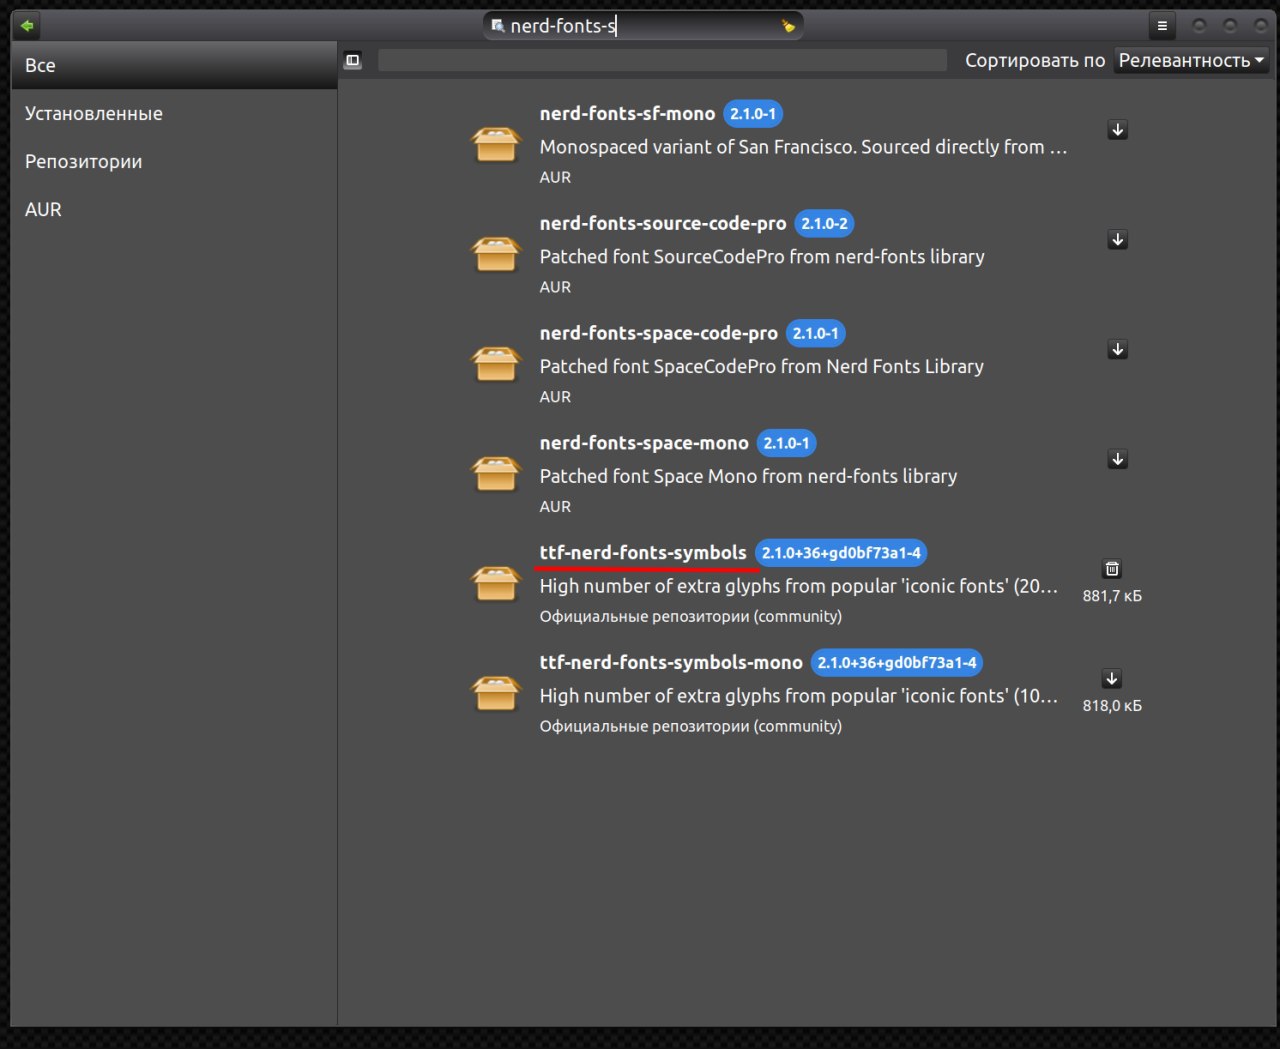
Task: Click version badge of nerd-fonts-space-code-pro
Action: [815, 334]
